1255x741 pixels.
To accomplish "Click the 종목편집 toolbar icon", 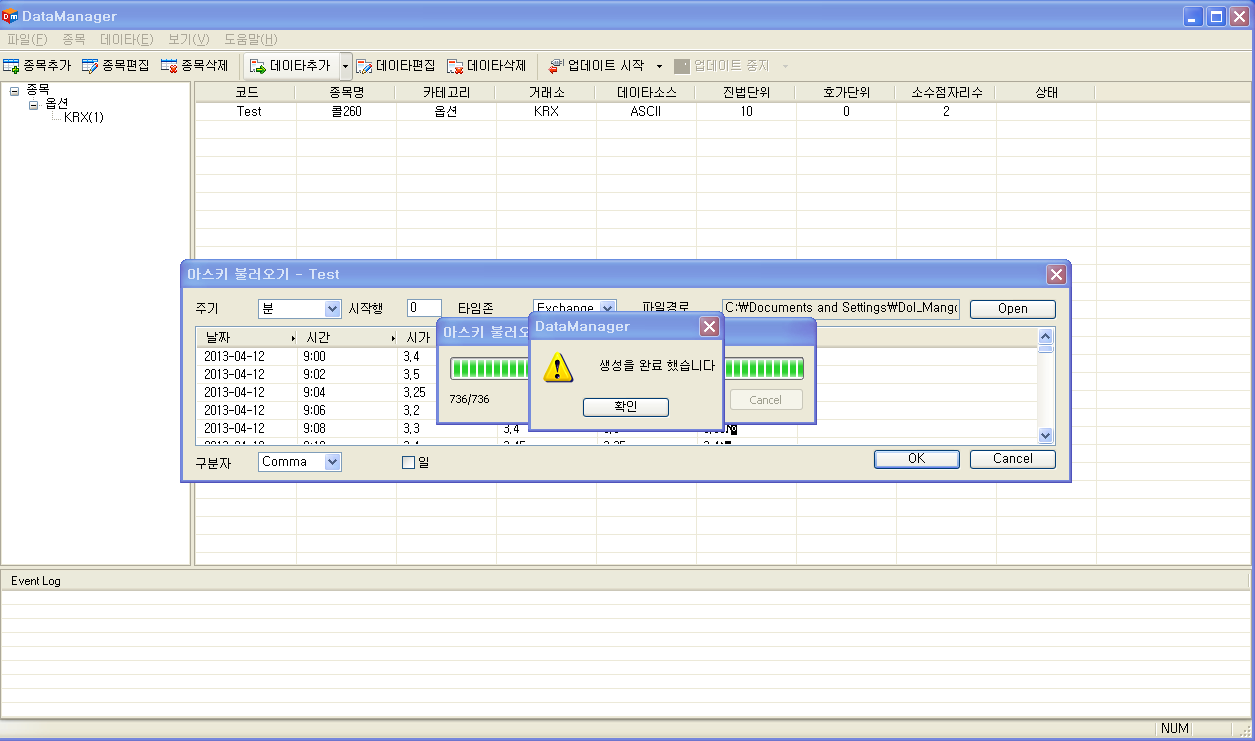I will [x=90, y=66].
